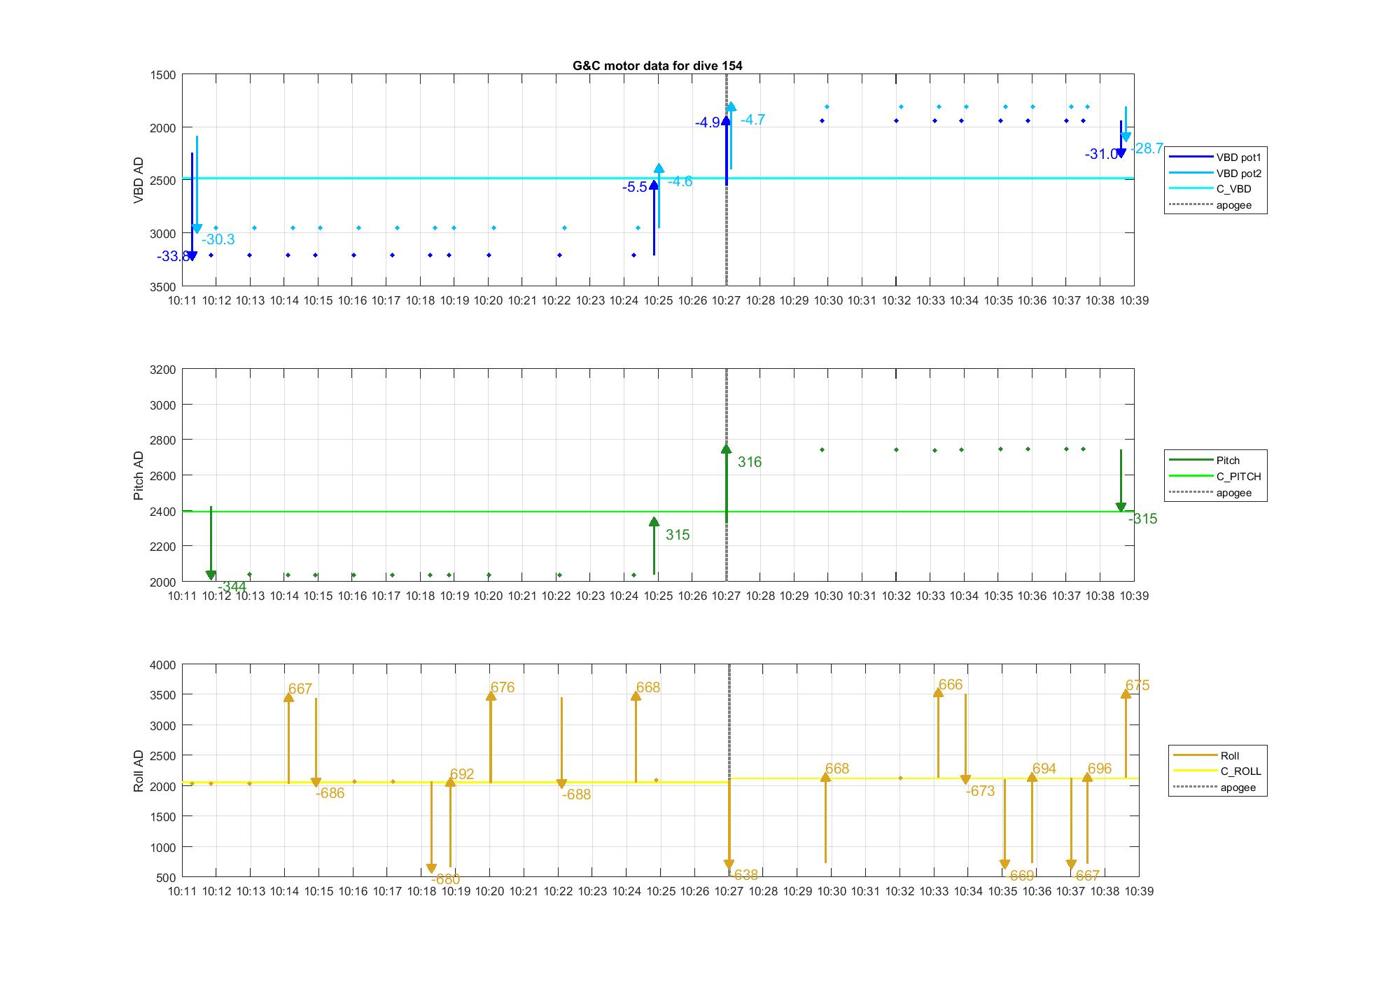
Task: Click the '638' roll label at apogee
Action: pyautogui.click(x=746, y=875)
